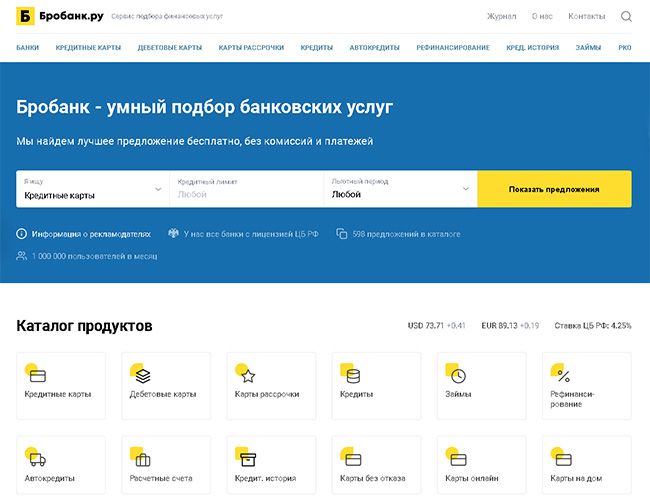This screenshot has height=501, width=650.
Task: Open РКО menu item
Action: [625, 48]
